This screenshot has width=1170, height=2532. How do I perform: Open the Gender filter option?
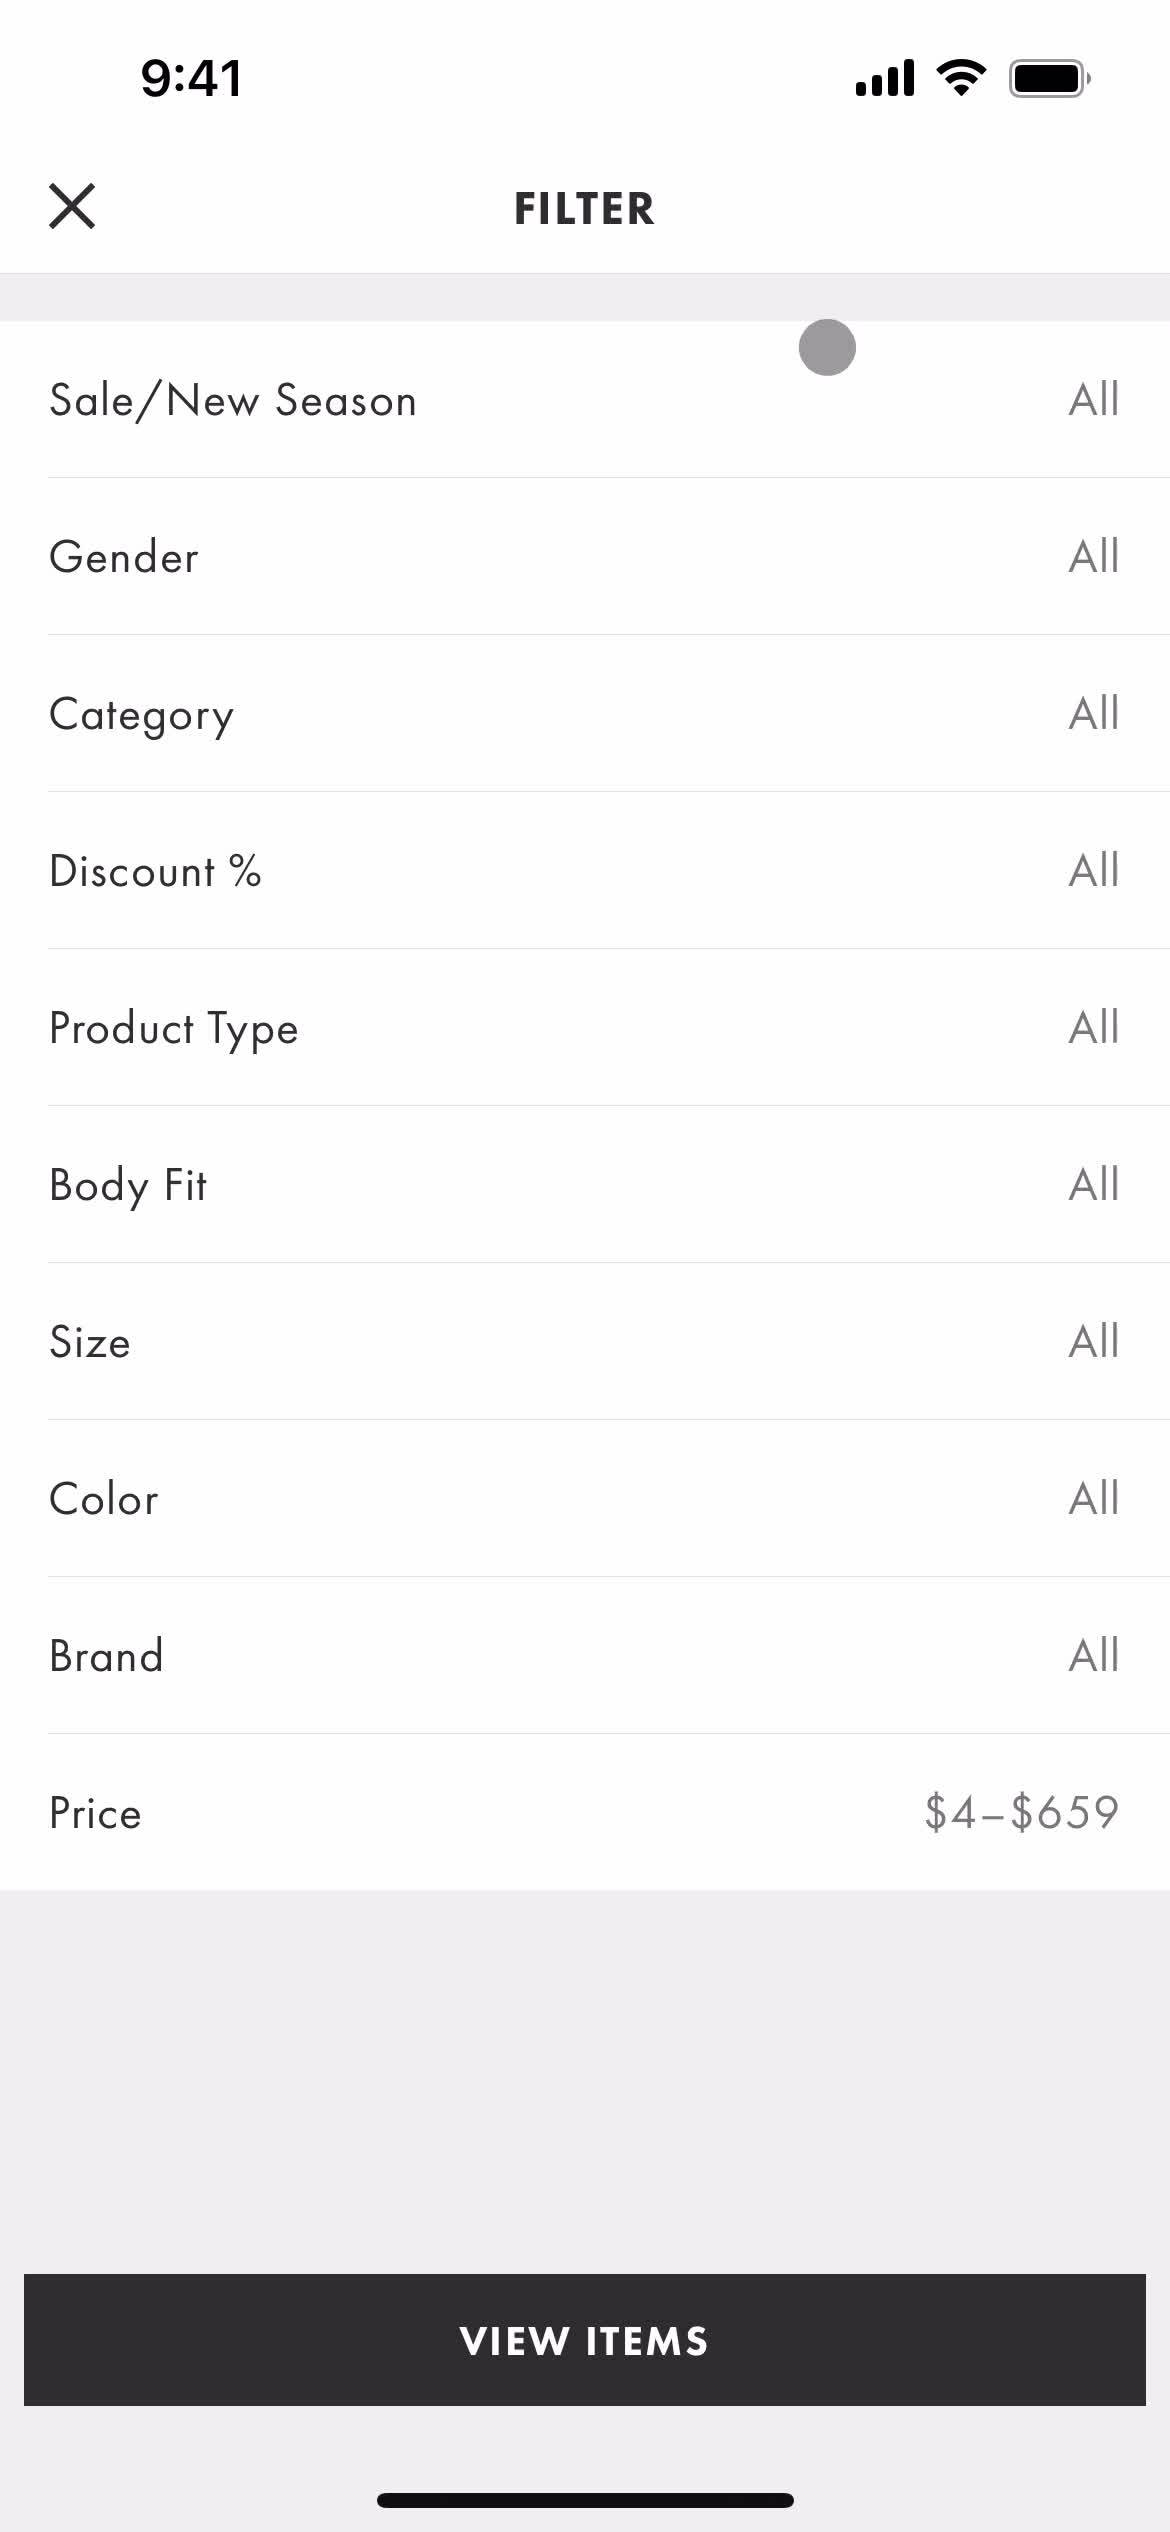pyautogui.click(x=585, y=556)
